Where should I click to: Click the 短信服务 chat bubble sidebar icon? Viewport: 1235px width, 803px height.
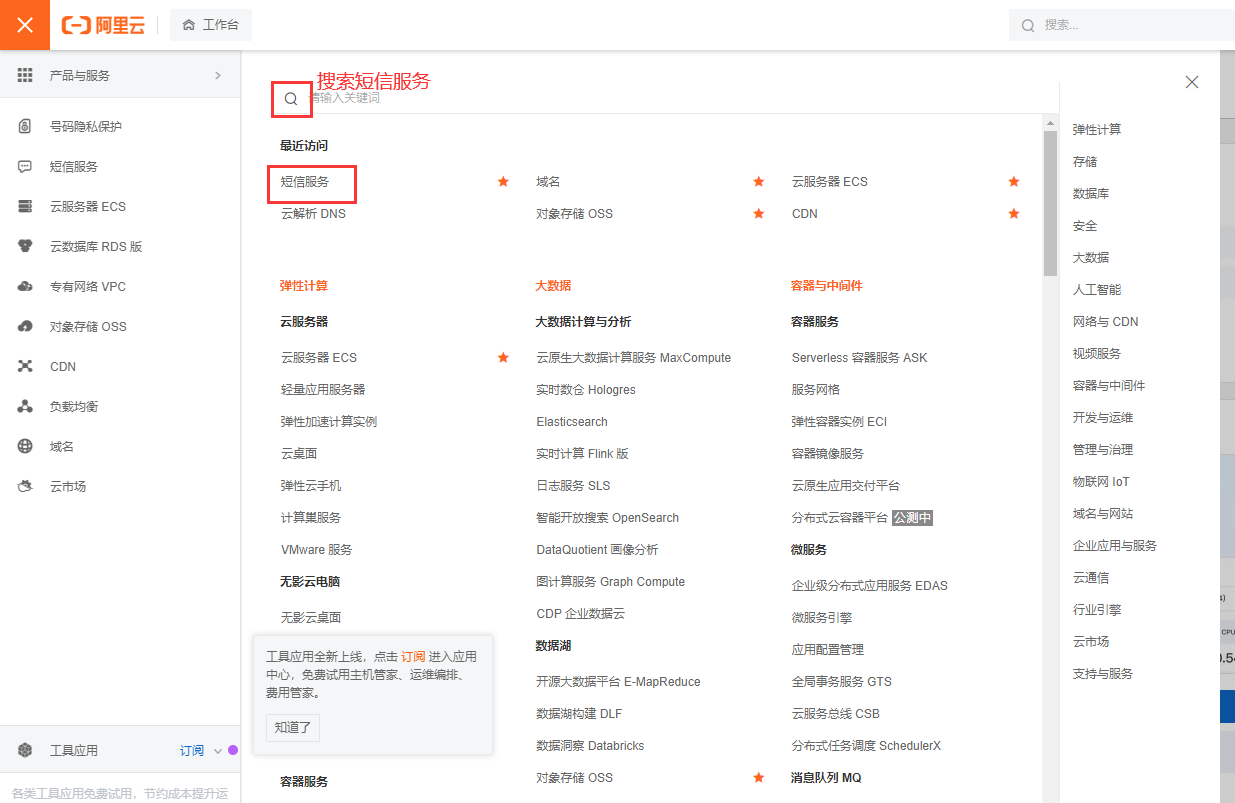[x=25, y=167]
